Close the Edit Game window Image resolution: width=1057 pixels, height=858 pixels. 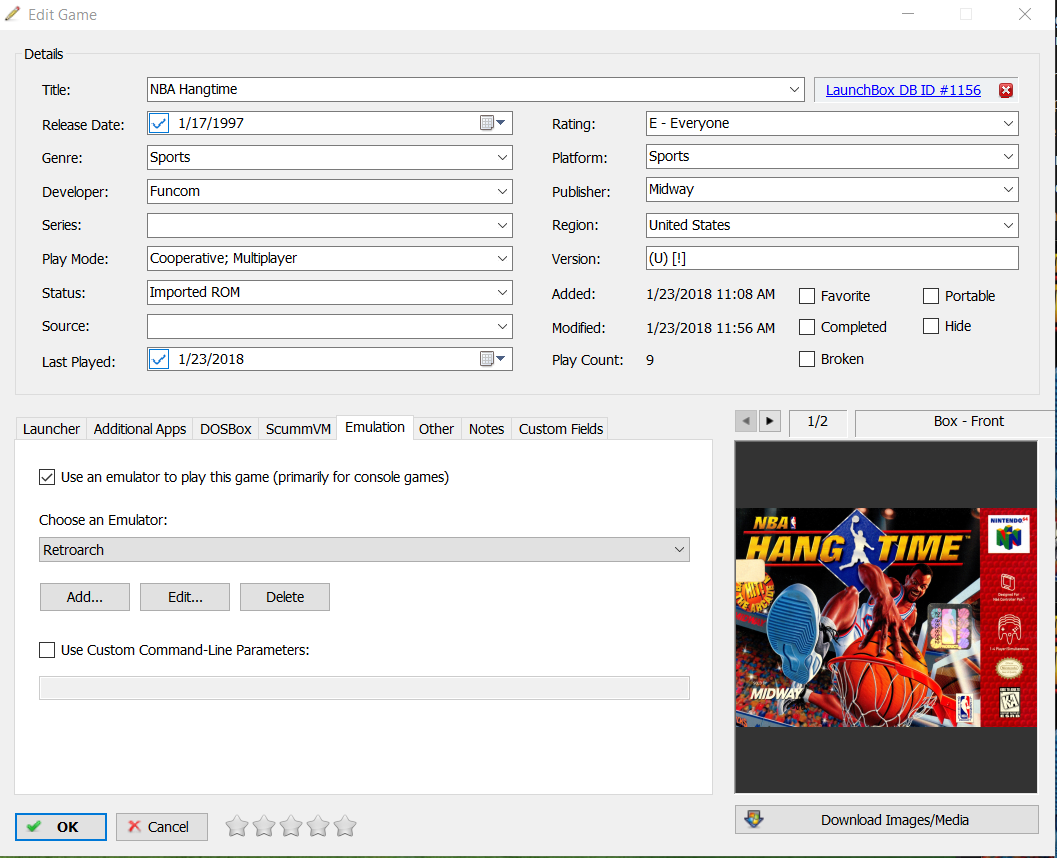1025,14
